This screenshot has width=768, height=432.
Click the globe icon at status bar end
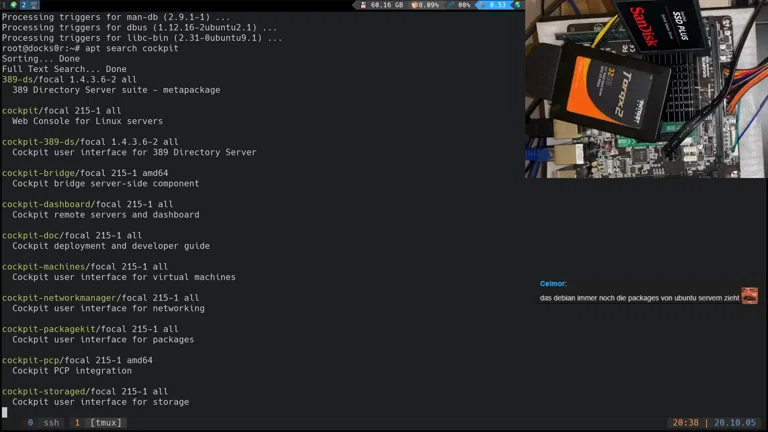(518, 5)
